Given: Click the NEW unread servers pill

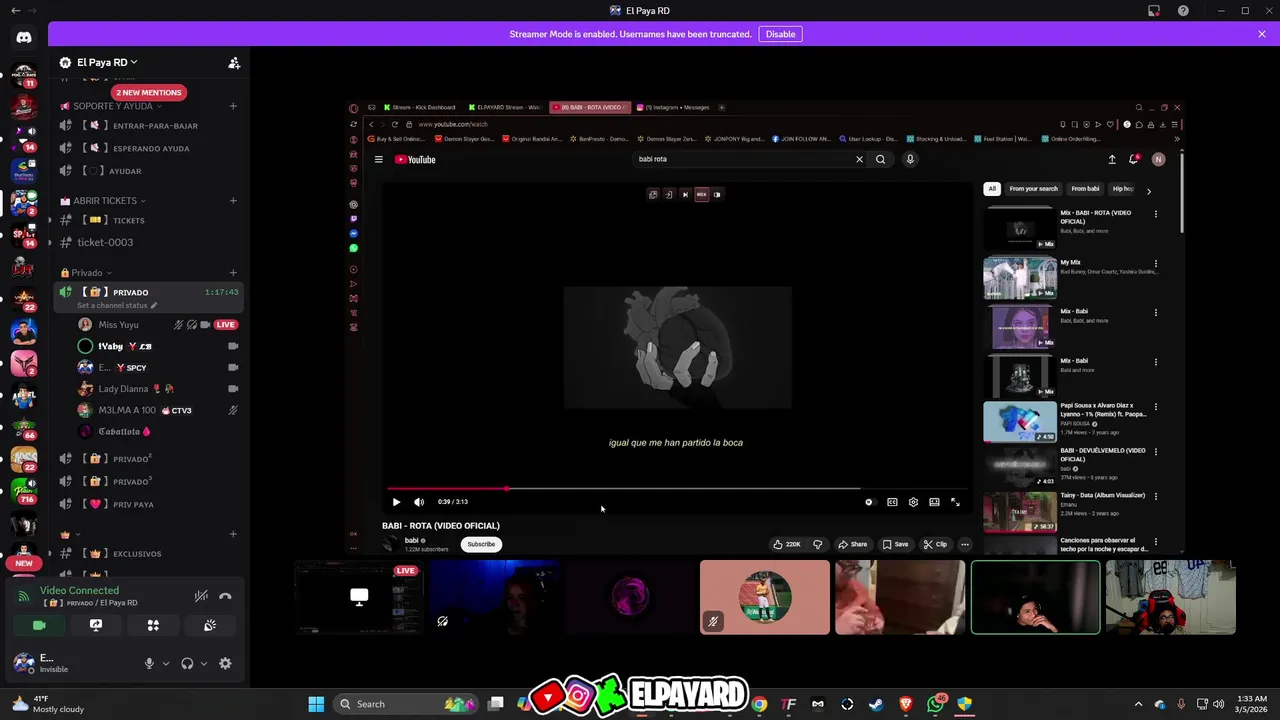Looking at the screenshot, I should [x=24, y=563].
